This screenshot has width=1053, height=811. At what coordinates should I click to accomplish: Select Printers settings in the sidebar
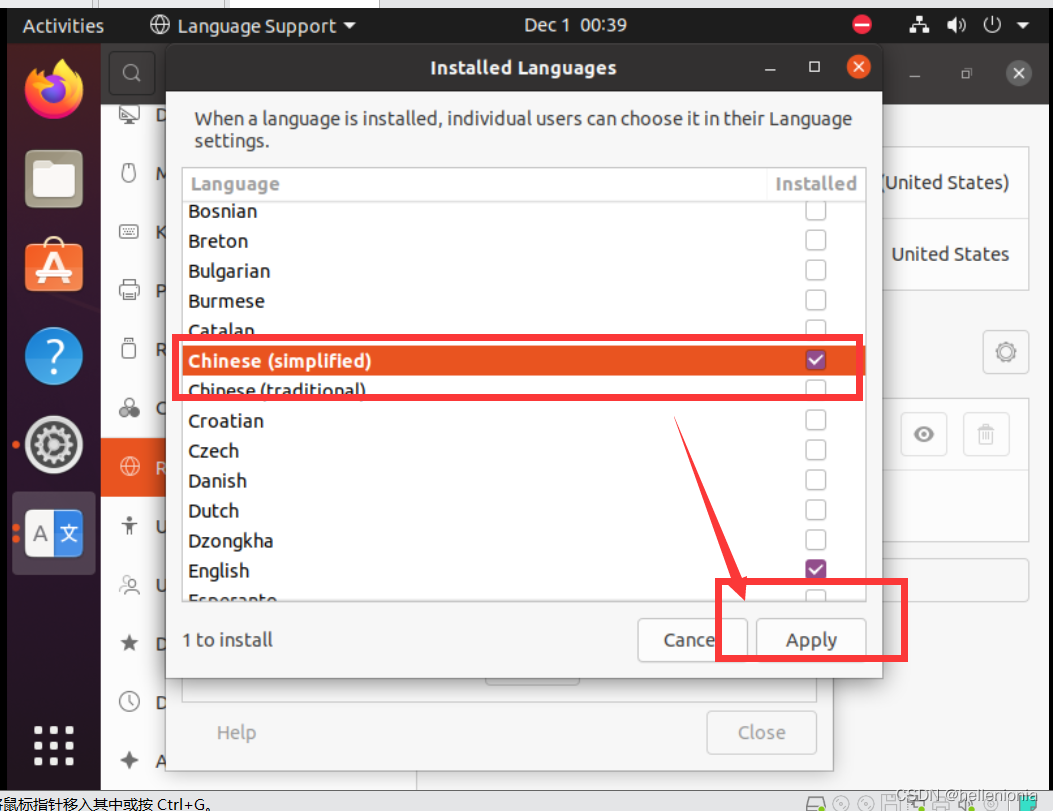[x=130, y=290]
